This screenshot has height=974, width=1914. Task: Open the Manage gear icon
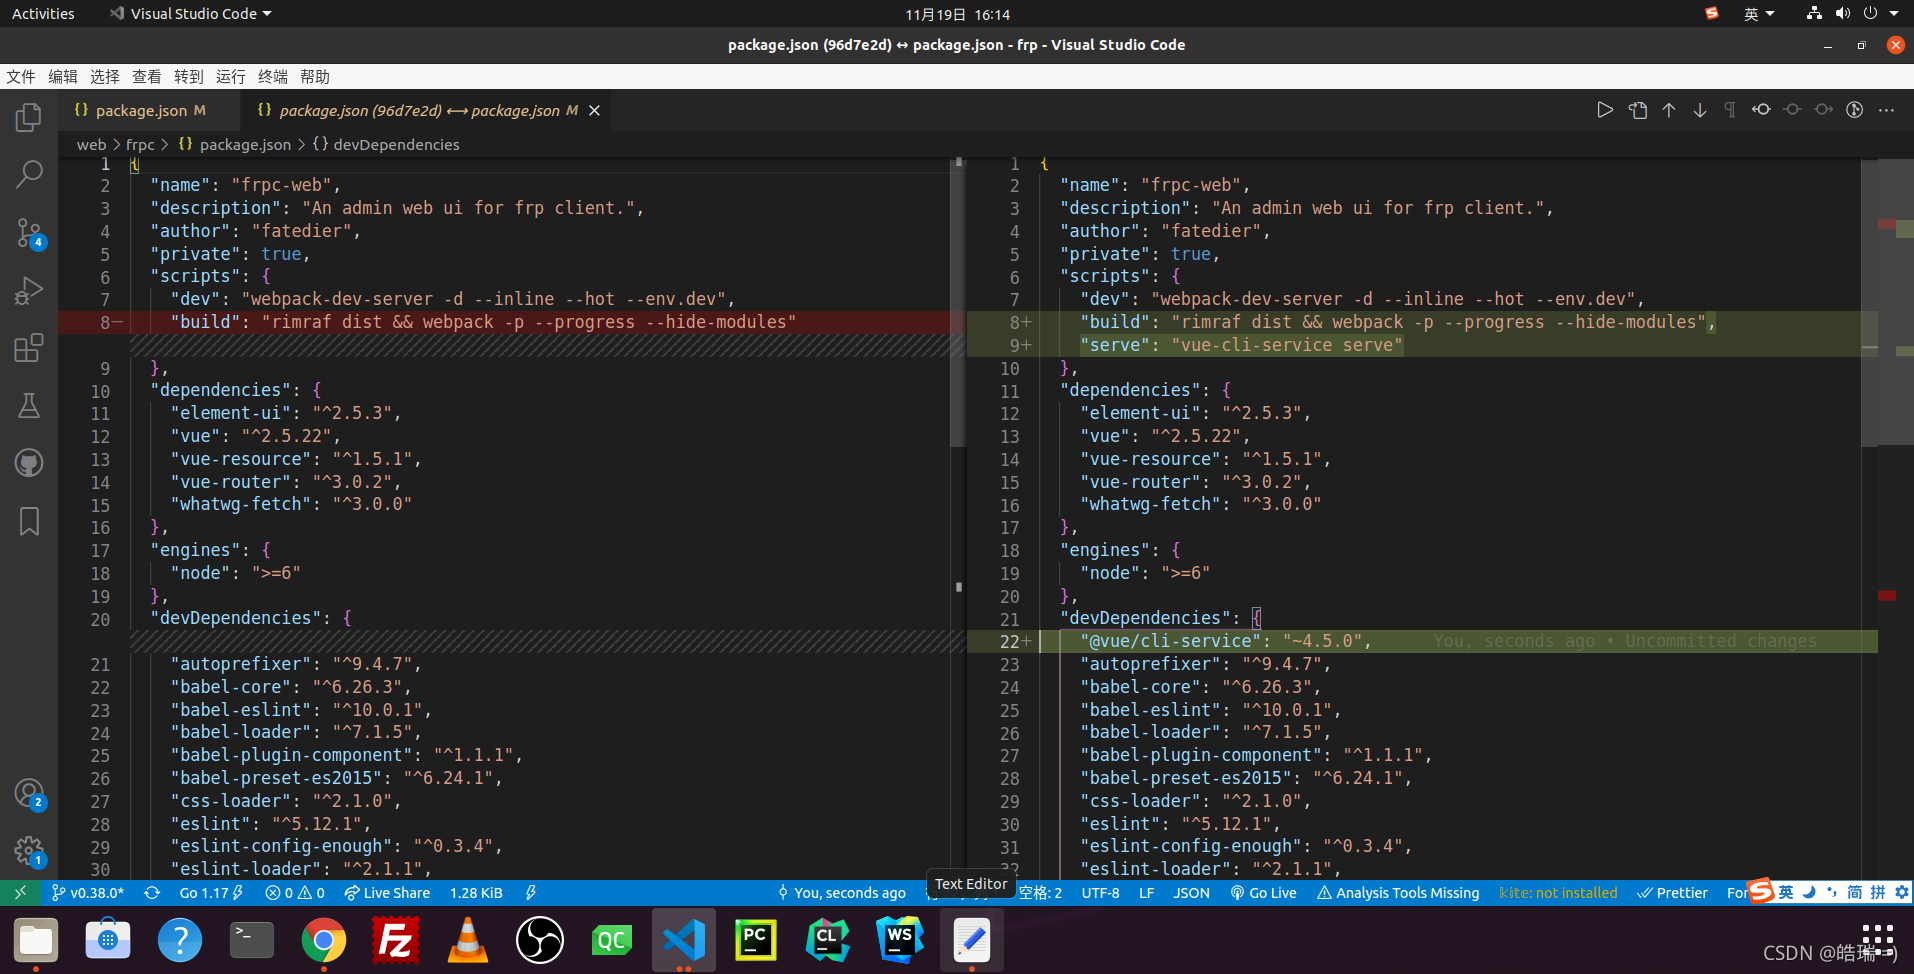tap(29, 852)
